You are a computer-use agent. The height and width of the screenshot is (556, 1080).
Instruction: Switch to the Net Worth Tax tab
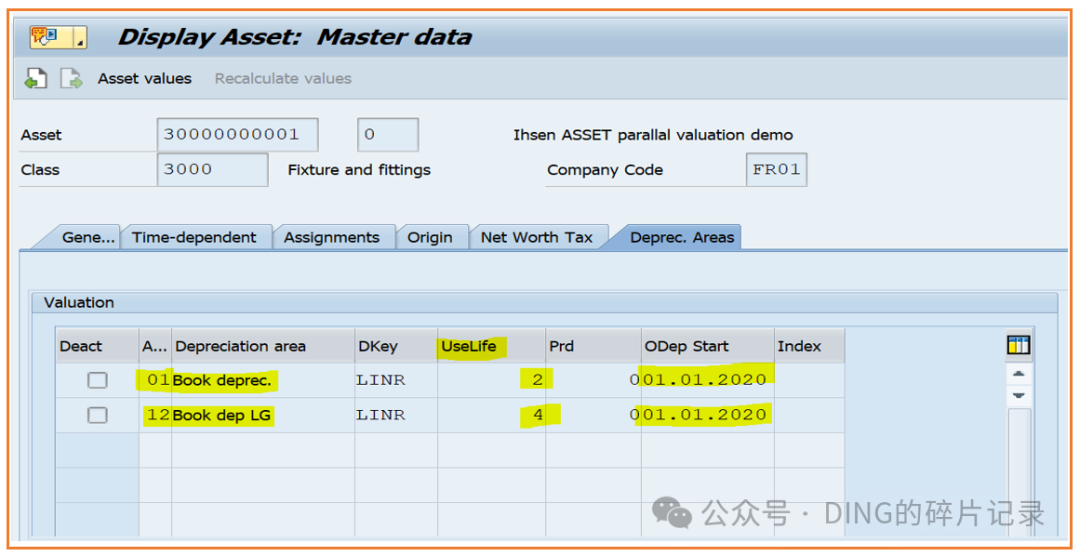tap(537, 237)
